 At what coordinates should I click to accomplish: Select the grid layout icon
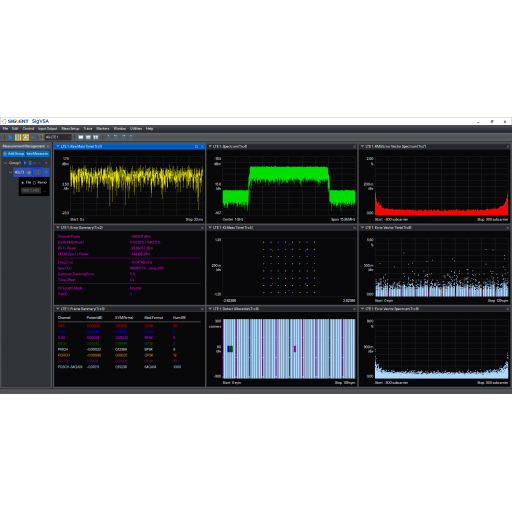[96, 137]
